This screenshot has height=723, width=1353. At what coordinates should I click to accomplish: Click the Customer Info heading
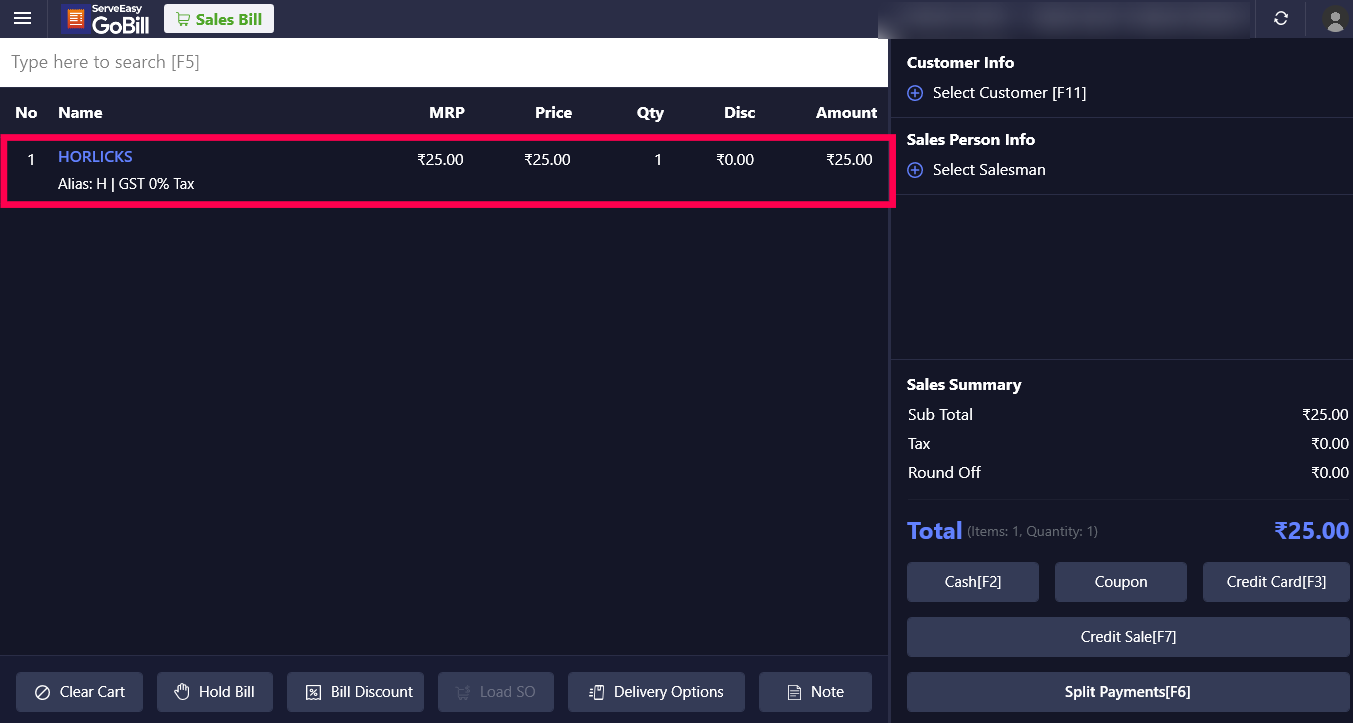[x=960, y=62]
